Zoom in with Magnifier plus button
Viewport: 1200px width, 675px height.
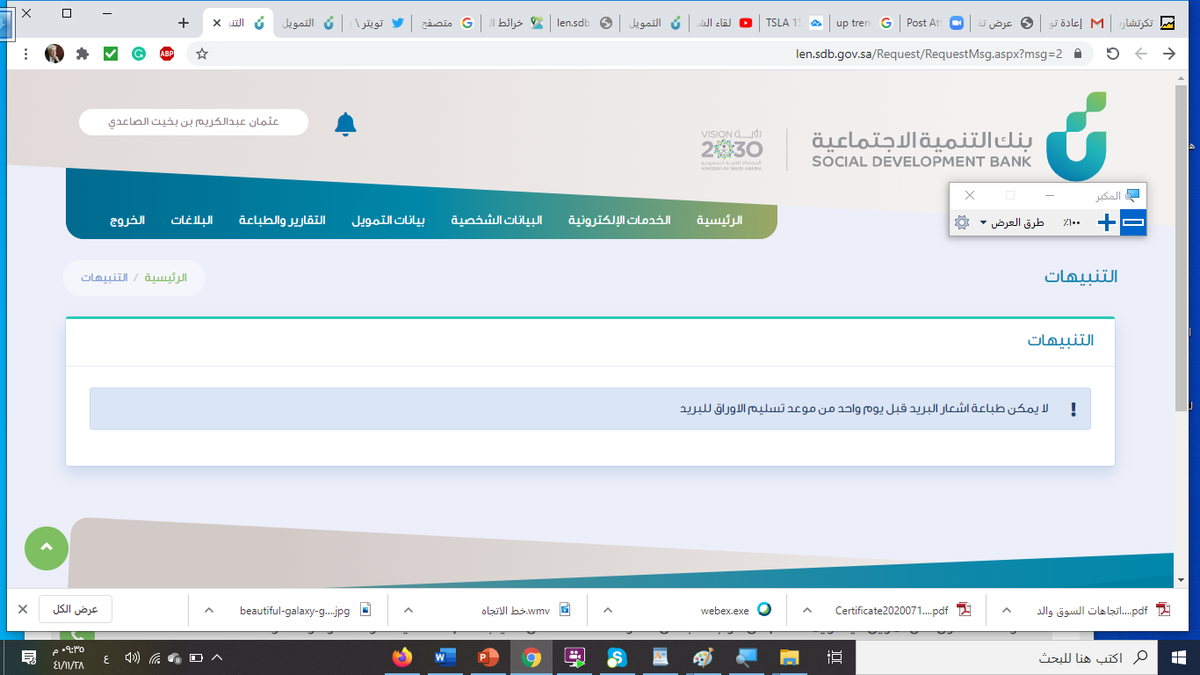[x=1107, y=222]
